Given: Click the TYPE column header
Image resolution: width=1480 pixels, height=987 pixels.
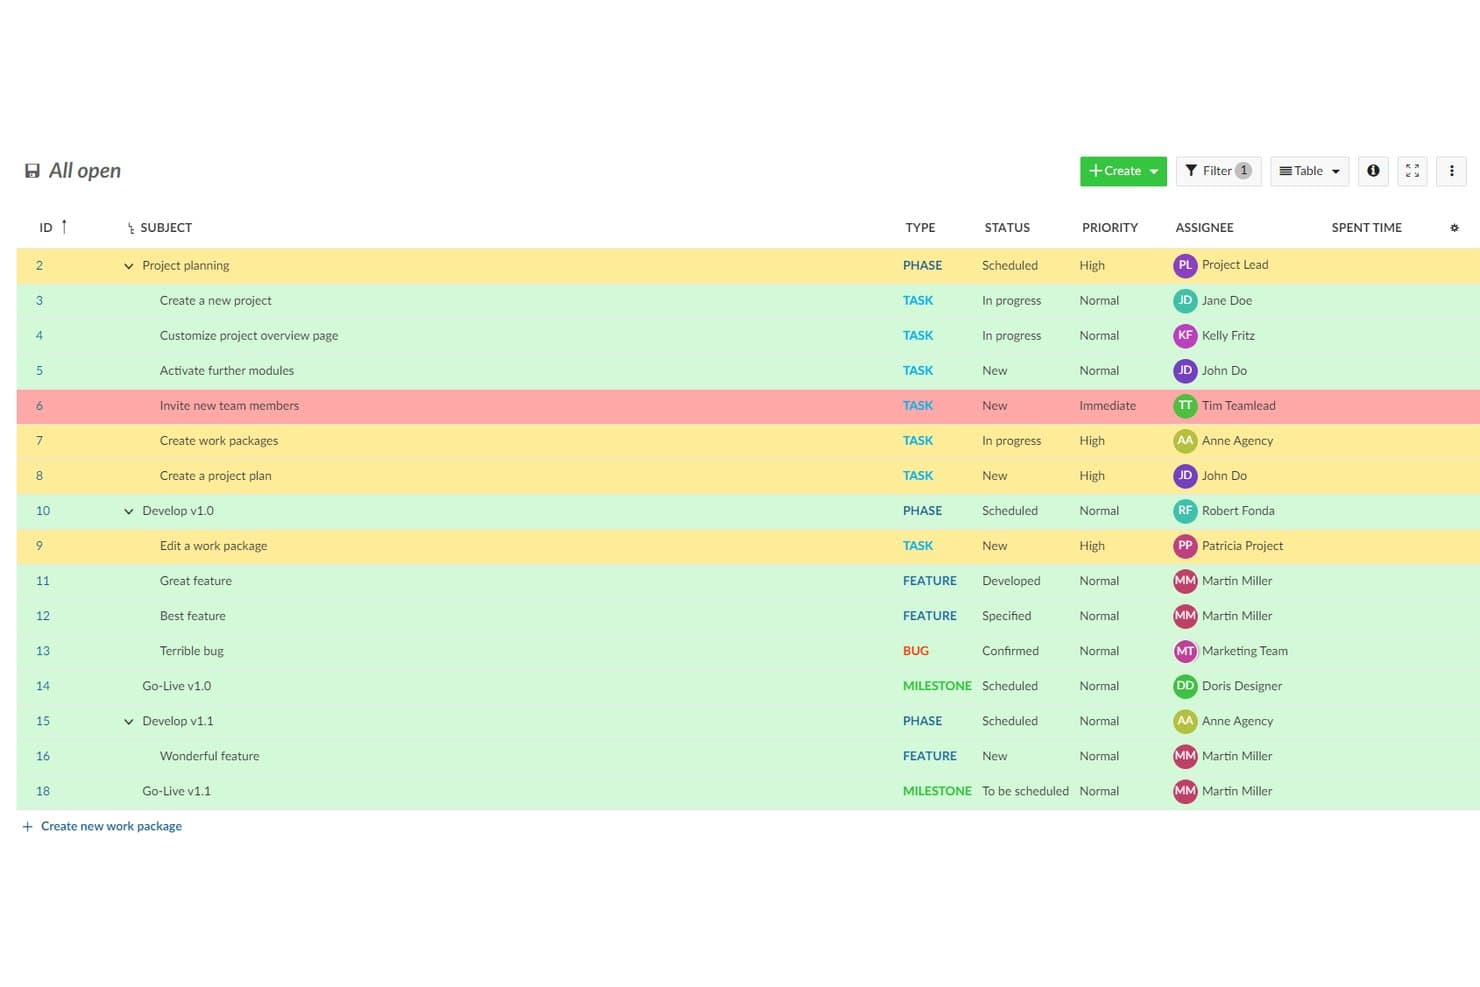Looking at the screenshot, I should pos(920,228).
